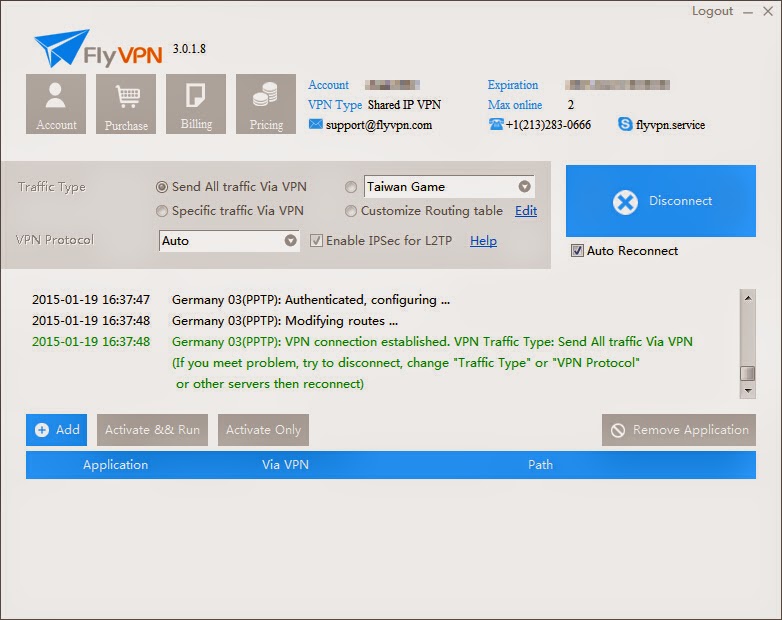Click the Via VPN column header
Image resolution: width=782 pixels, height=620 pixels.
285,465
